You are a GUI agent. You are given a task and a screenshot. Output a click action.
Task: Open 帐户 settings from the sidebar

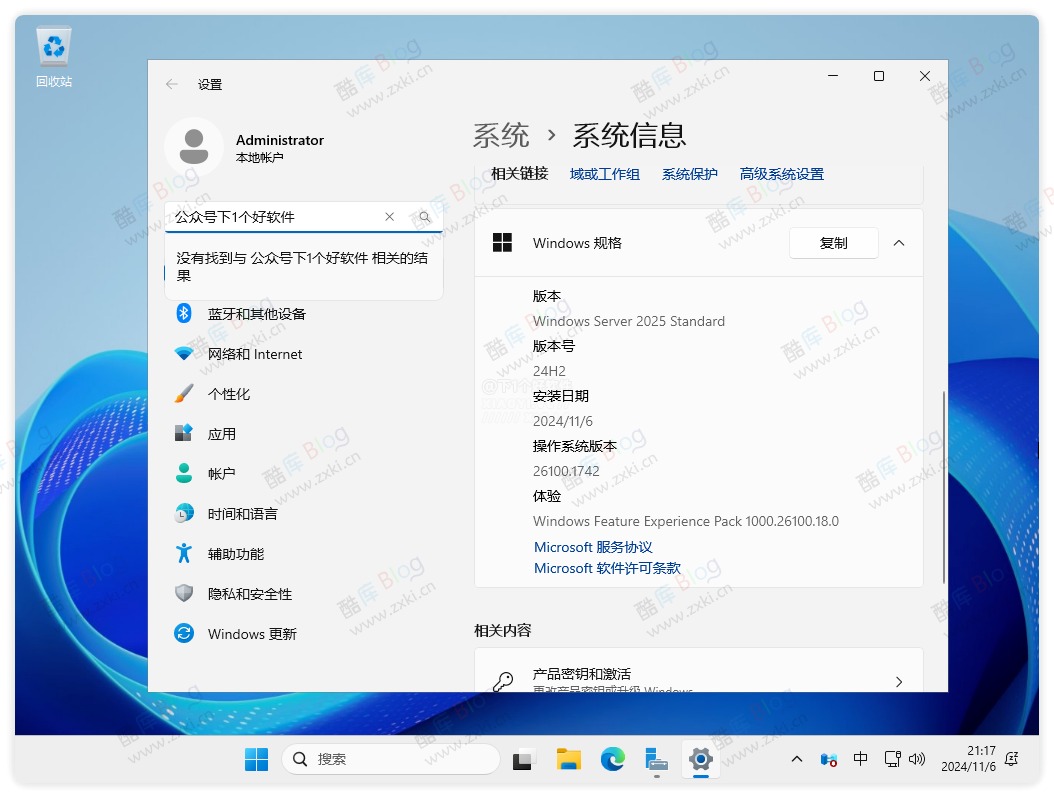point(221,473)
